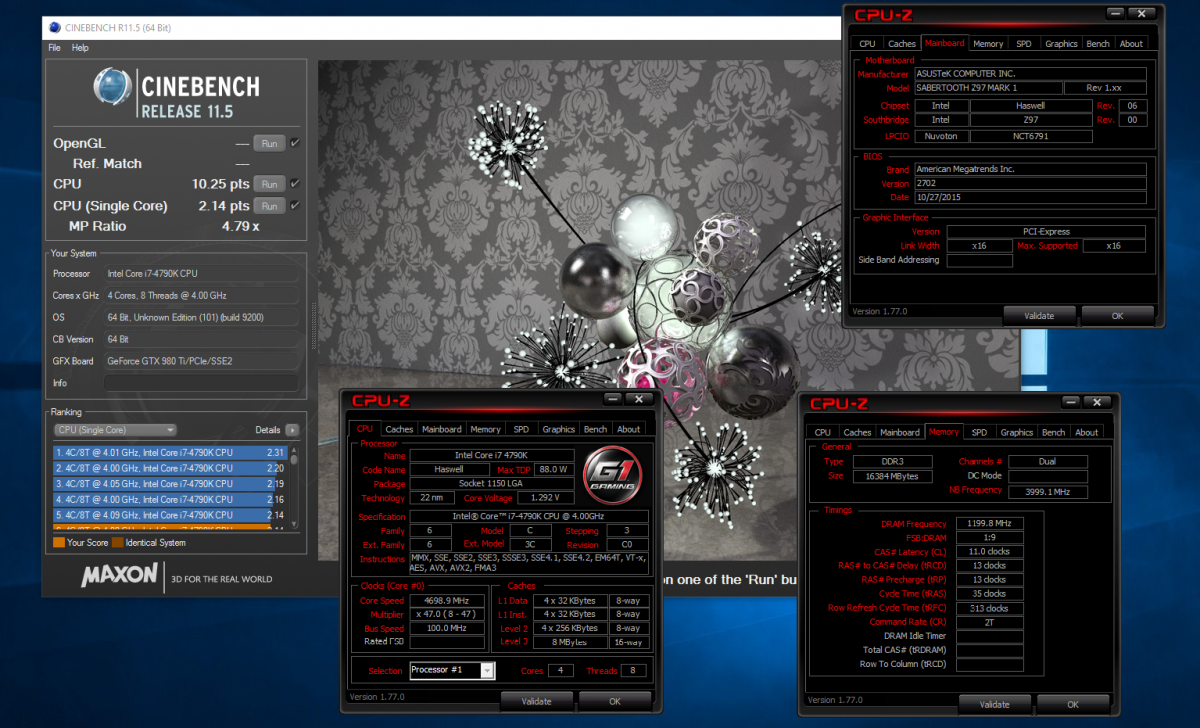Click the Details arrow button in Ranking
Image resolution: width=1200 pixels, height=728 pixels.
(292, 430)
